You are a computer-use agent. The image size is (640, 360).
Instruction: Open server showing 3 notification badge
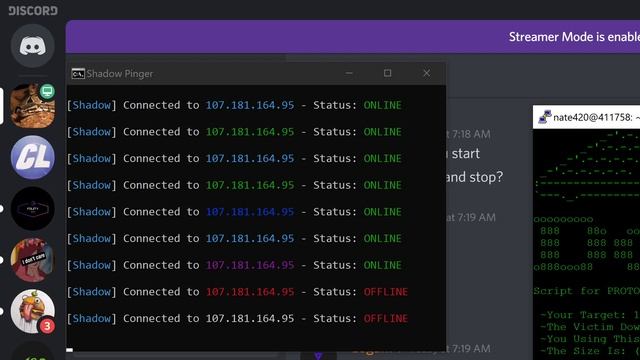click(33, 311)
